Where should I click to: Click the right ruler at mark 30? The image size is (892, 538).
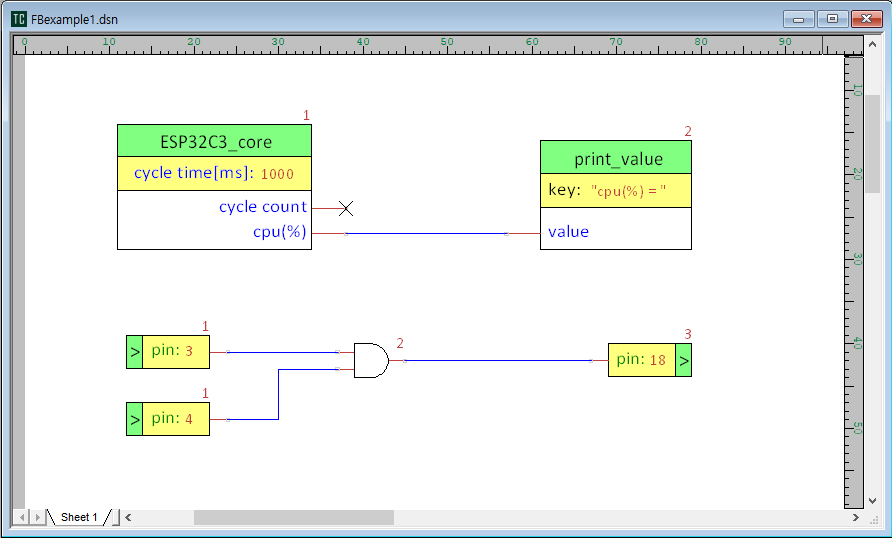tap(856, 259)
